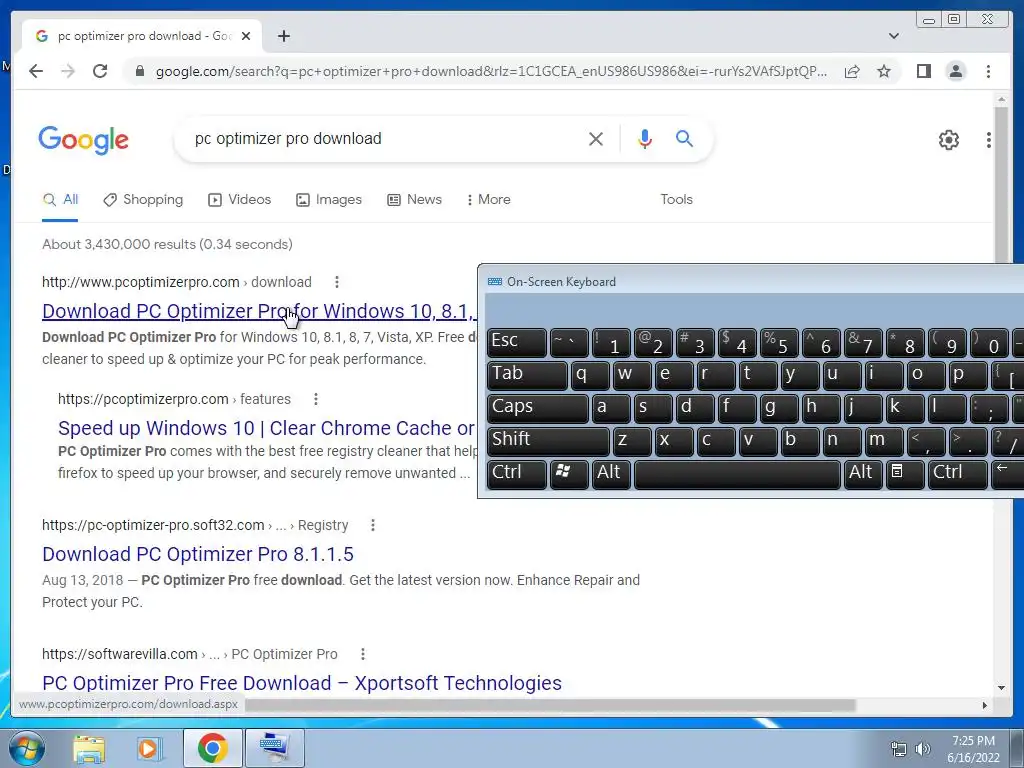The image size is (1024, 768).
Task: Open Windows Explorer from the taskbar
Action: [89, 748]
